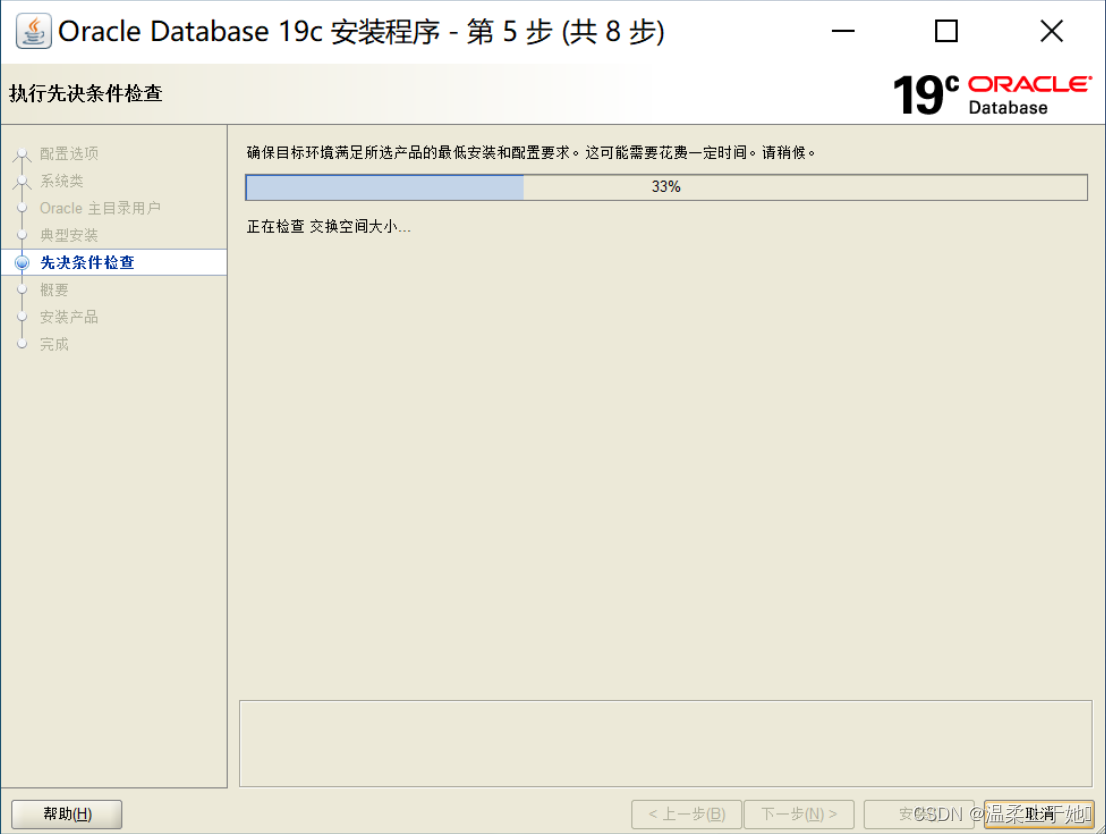Open help with the 帮助(H) button
1106x834 pixels.
[67, 814]
